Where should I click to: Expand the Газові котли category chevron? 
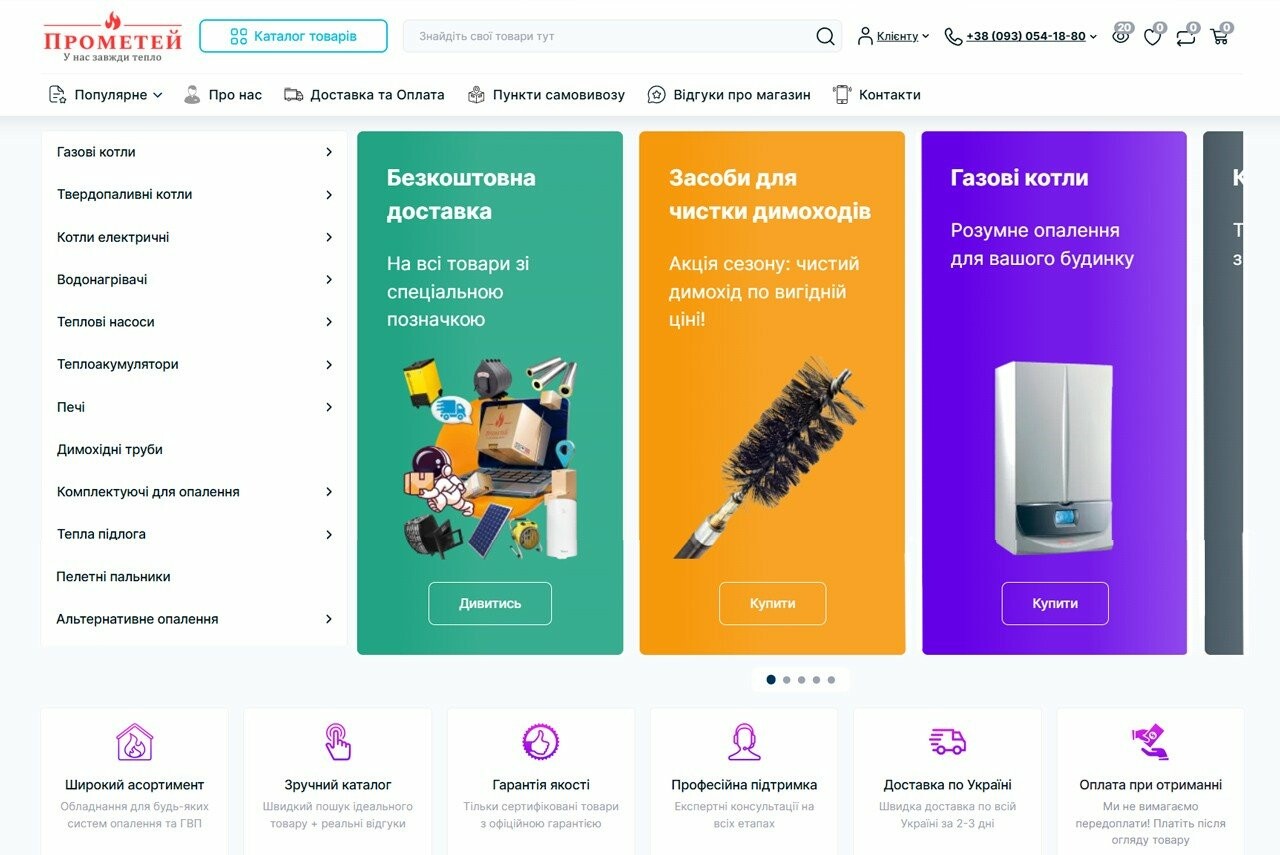coord(329,152)
